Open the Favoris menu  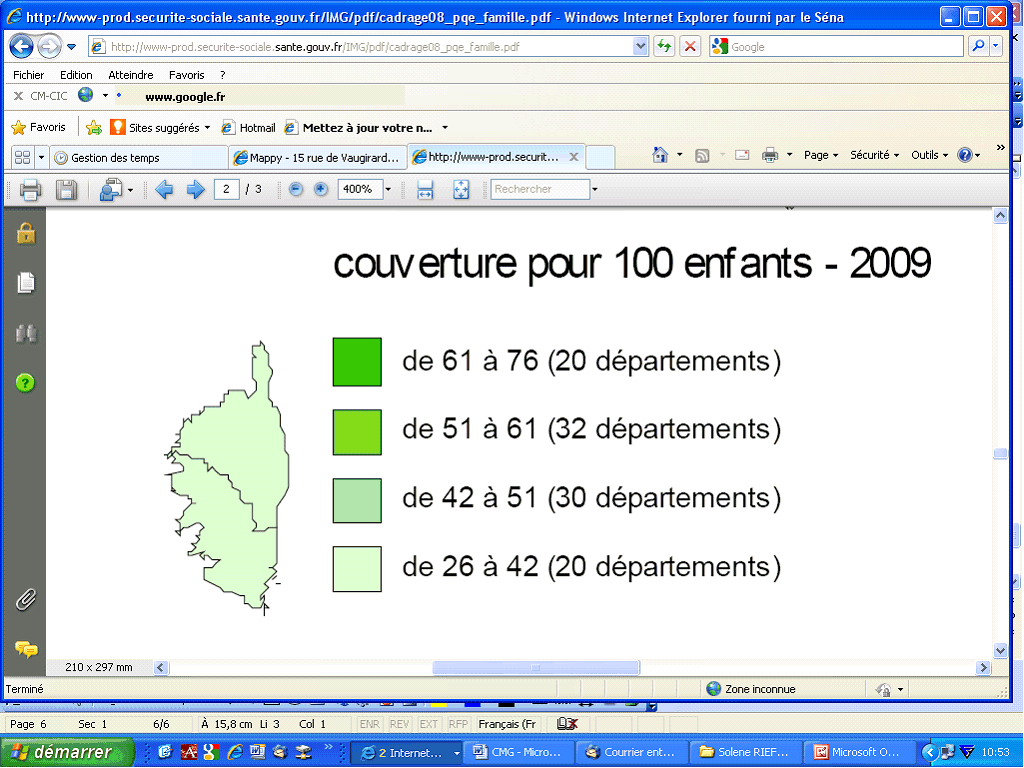[x=186, y=75]
